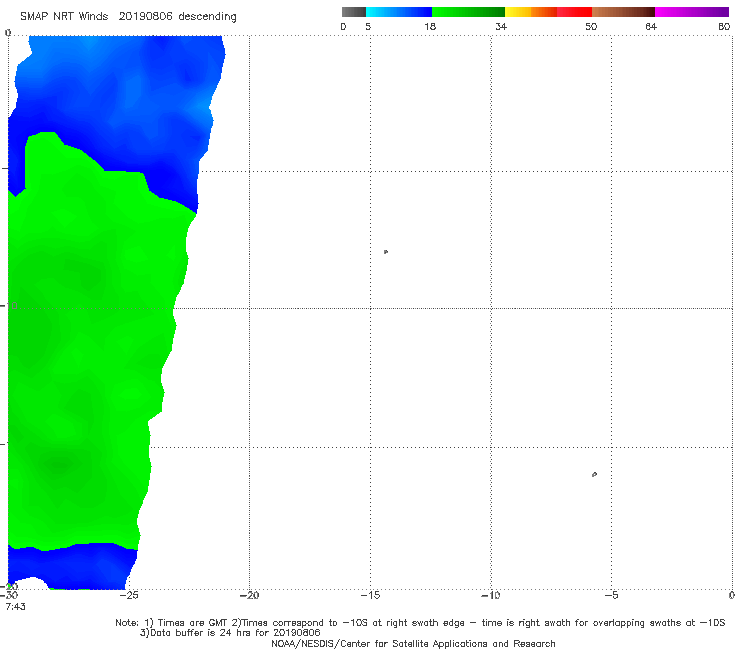Screen dimensions: 740x650
Task: Click the "Data buffer is 24 hrs" note line
Action: (230, 633)
